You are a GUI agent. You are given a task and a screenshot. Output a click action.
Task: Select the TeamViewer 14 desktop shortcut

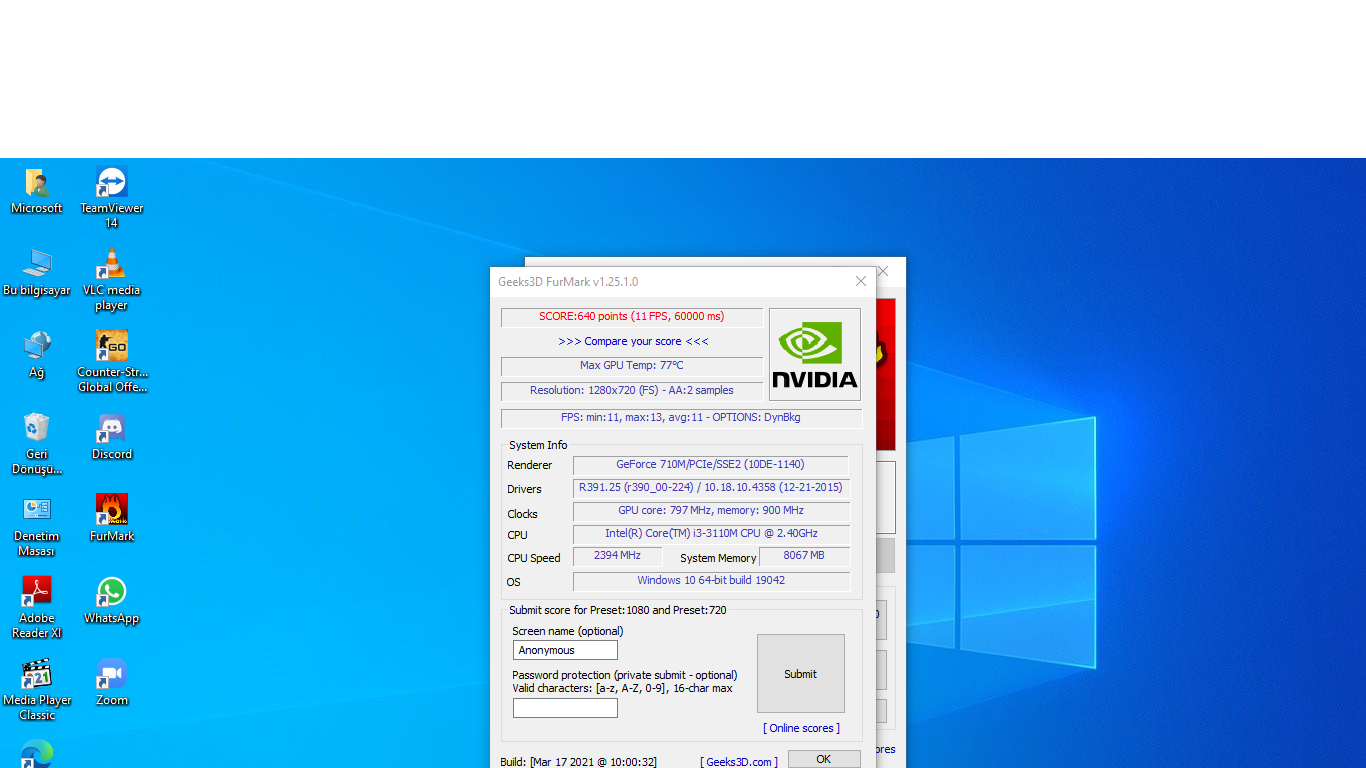point(112,198)
